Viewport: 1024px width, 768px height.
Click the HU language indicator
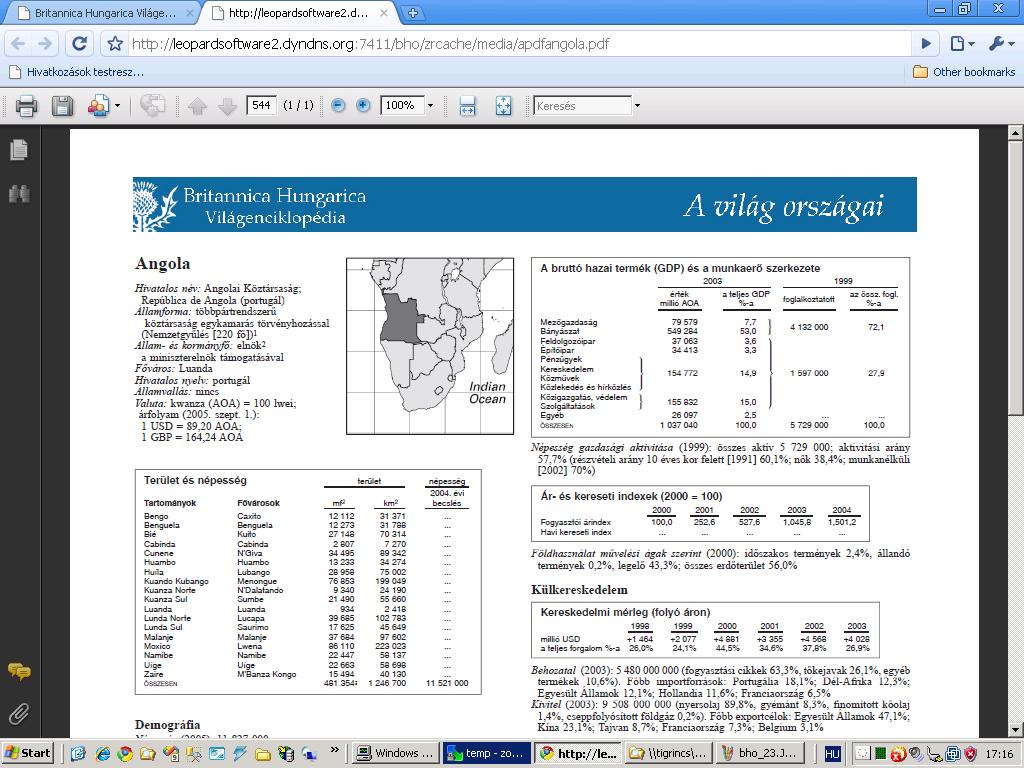click(832, 754)
